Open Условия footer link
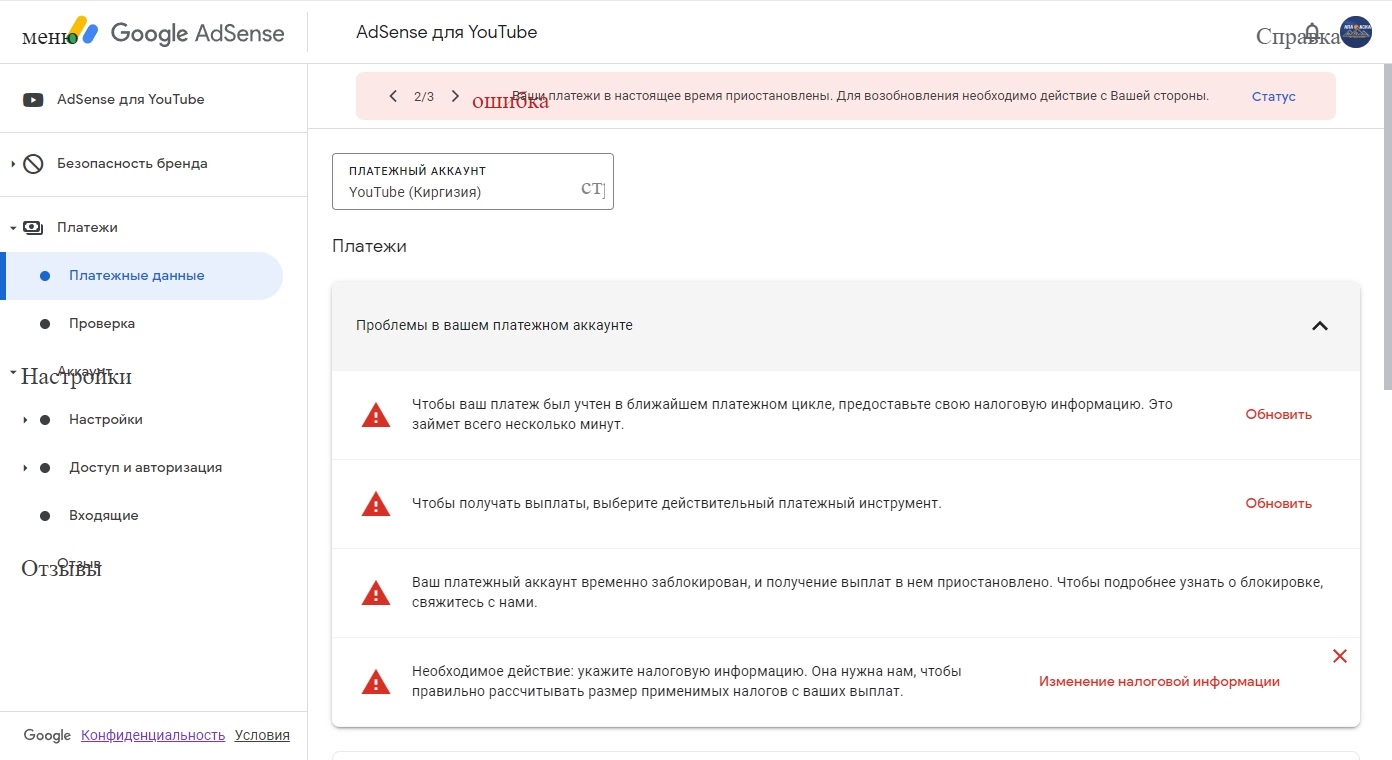The height and width of the screenshot is (760, 1392). (262, 735)
